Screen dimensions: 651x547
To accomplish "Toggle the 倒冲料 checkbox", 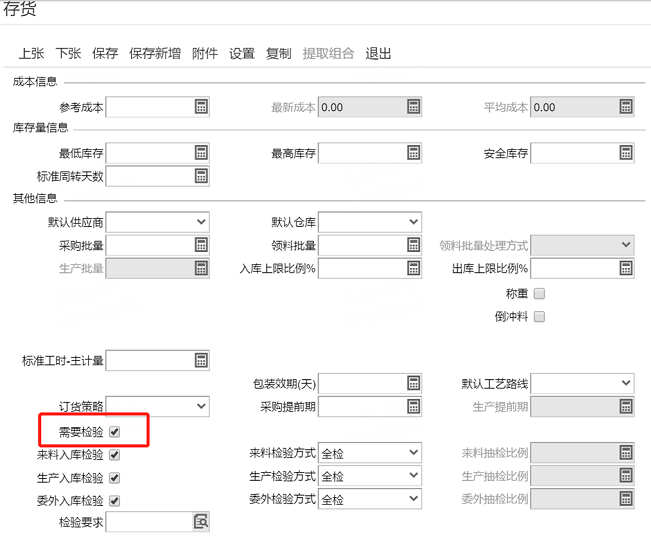I will pos(539,317).
